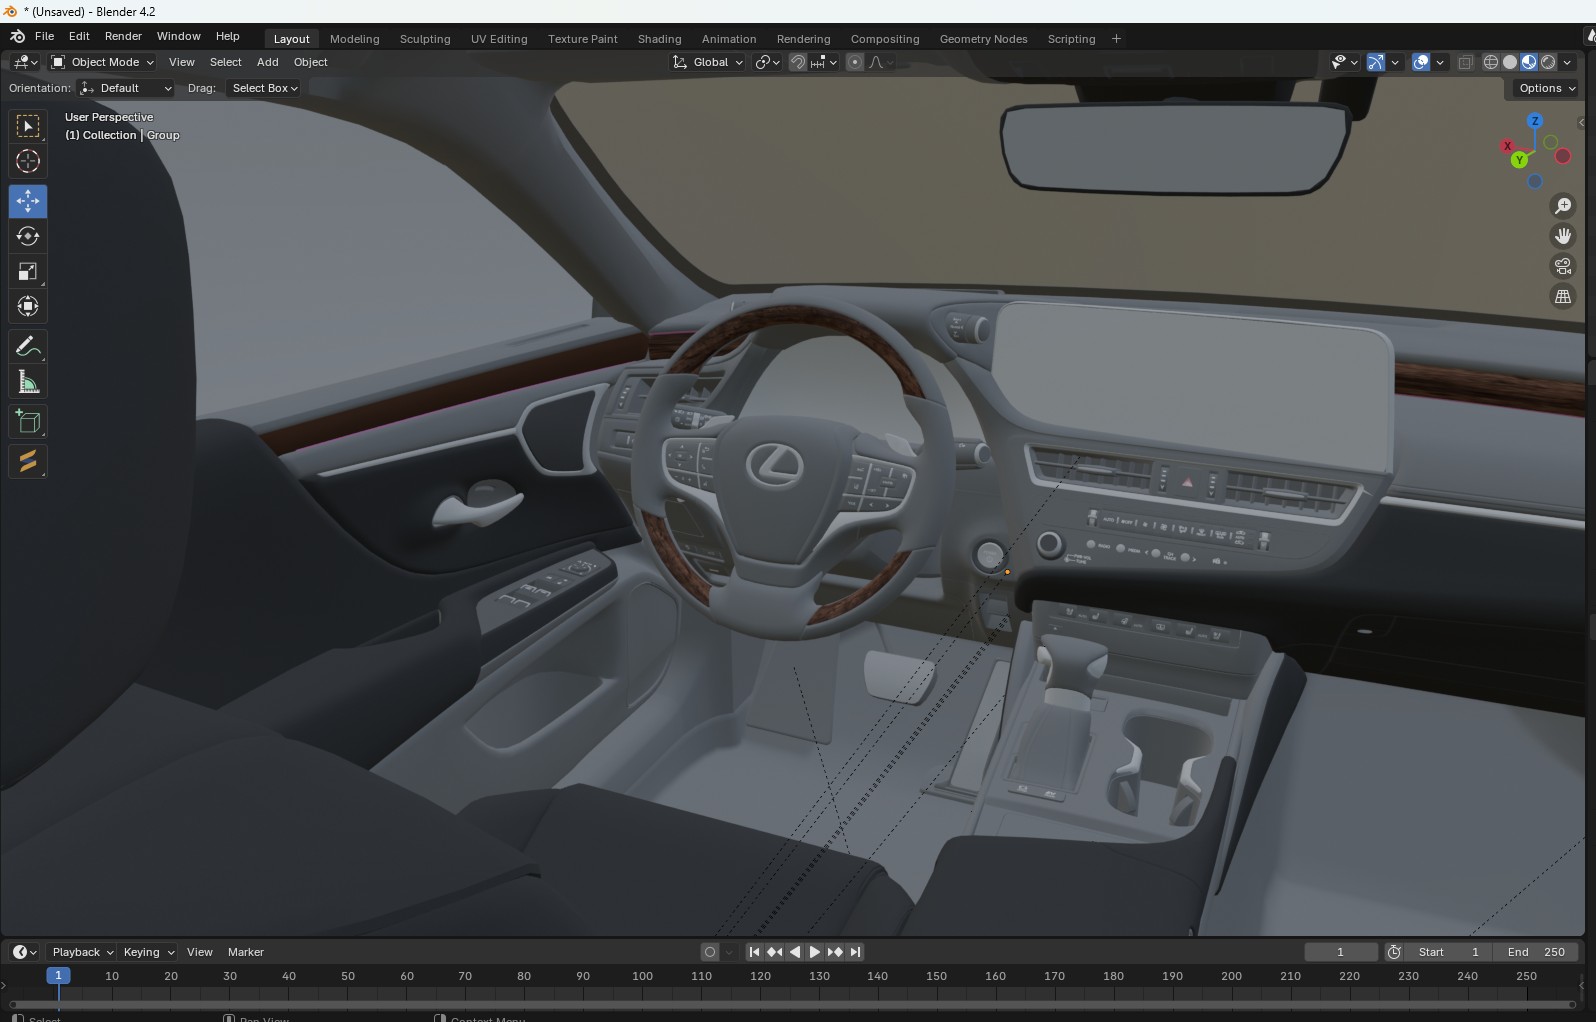Open the snapping options dropdown

pos(824,62)
